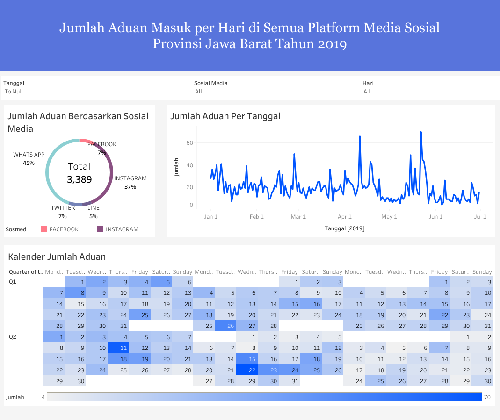Click calendar cell 16 in Q1's second month block

(x=311, y=304)
